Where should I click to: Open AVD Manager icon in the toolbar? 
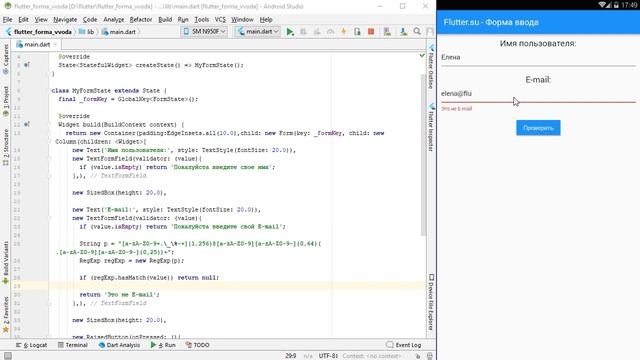tap(387, 31)
